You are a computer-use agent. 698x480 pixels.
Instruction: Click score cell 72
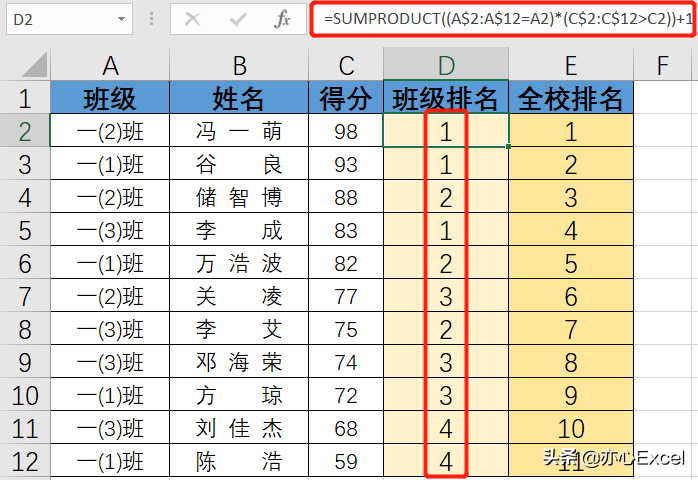346,394
